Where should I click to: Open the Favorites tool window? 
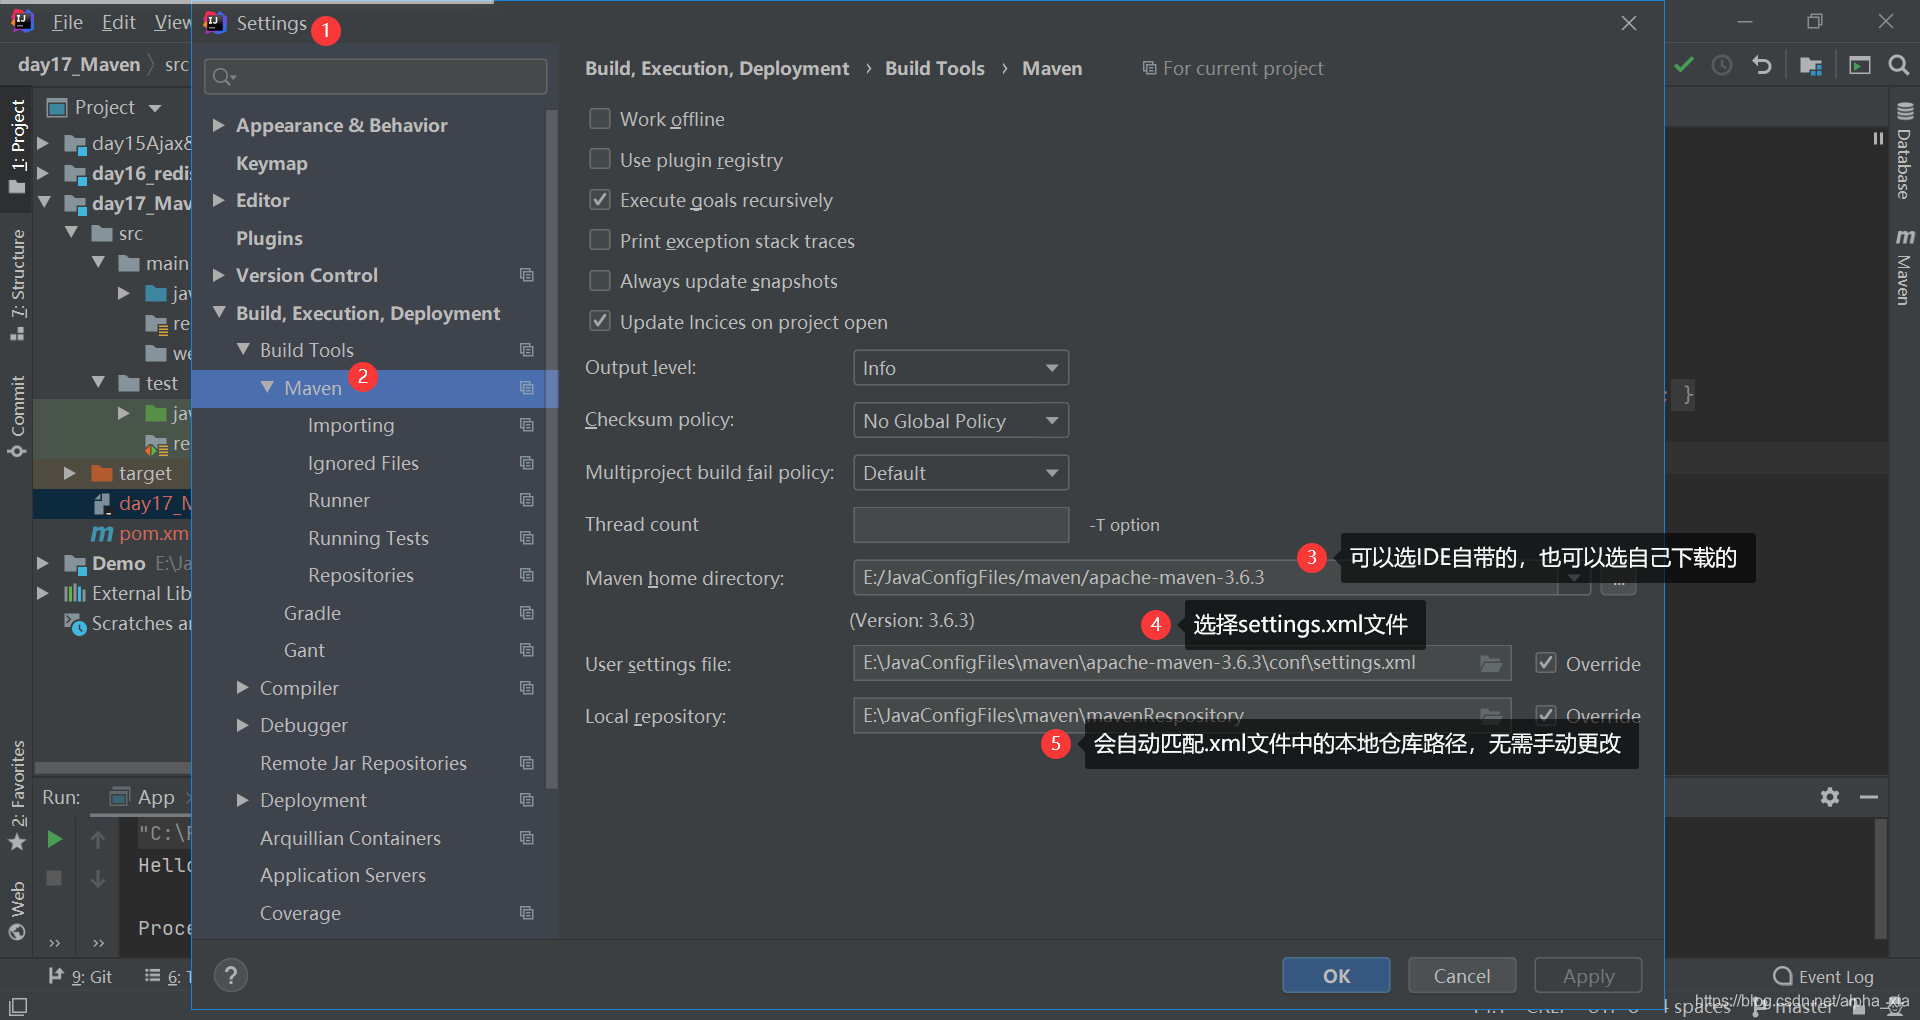pyautogui.click(x=17, y=795)
